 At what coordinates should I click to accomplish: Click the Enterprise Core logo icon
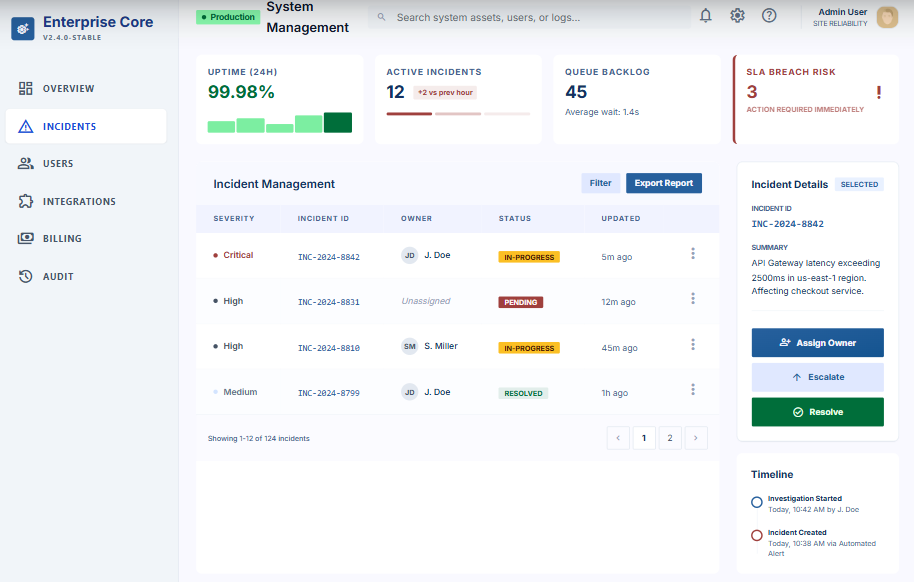pyautogui.click(x=23, y=29)
